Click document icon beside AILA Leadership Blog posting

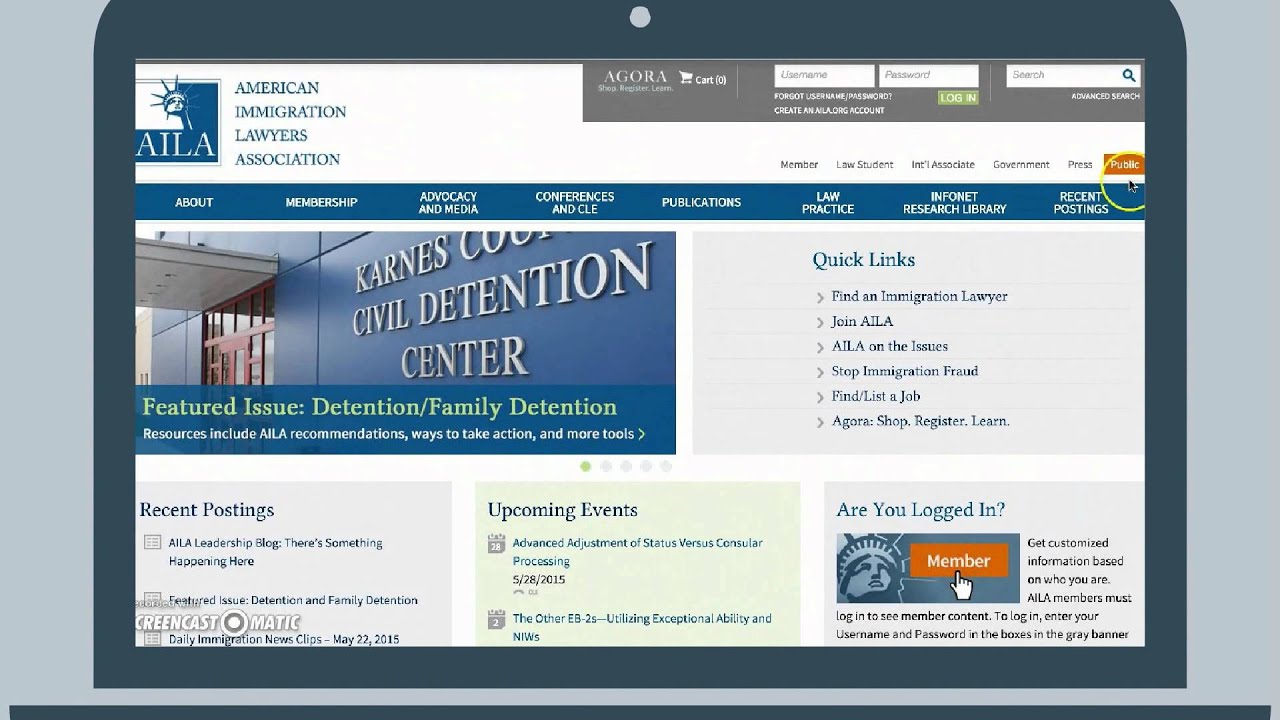(x=153, y=543)
